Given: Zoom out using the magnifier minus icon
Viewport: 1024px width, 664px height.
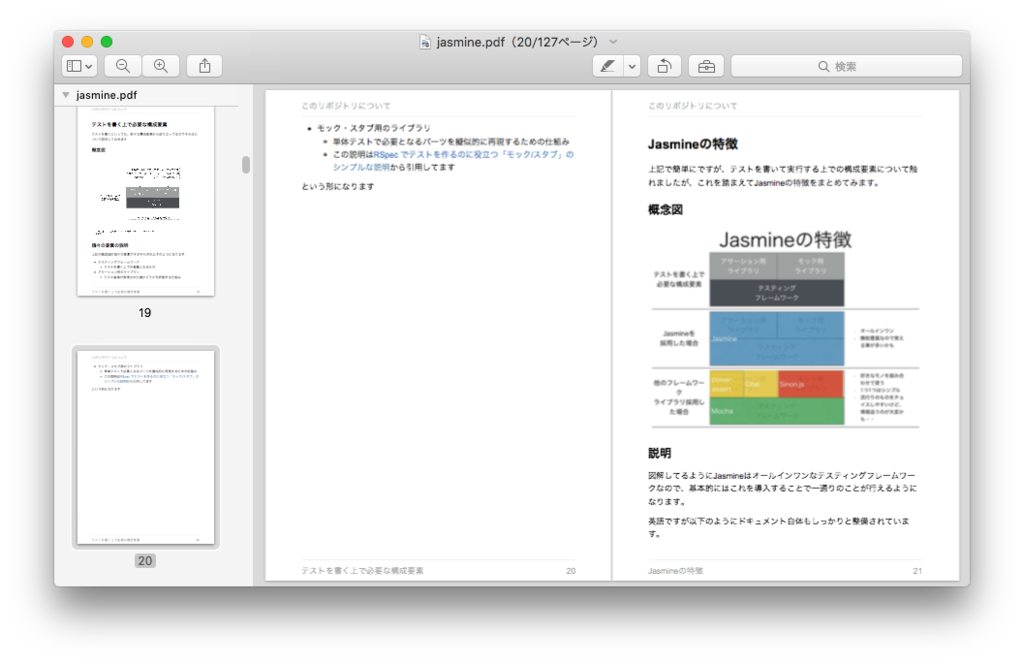Looking at the screenshot, I should 123,66.
